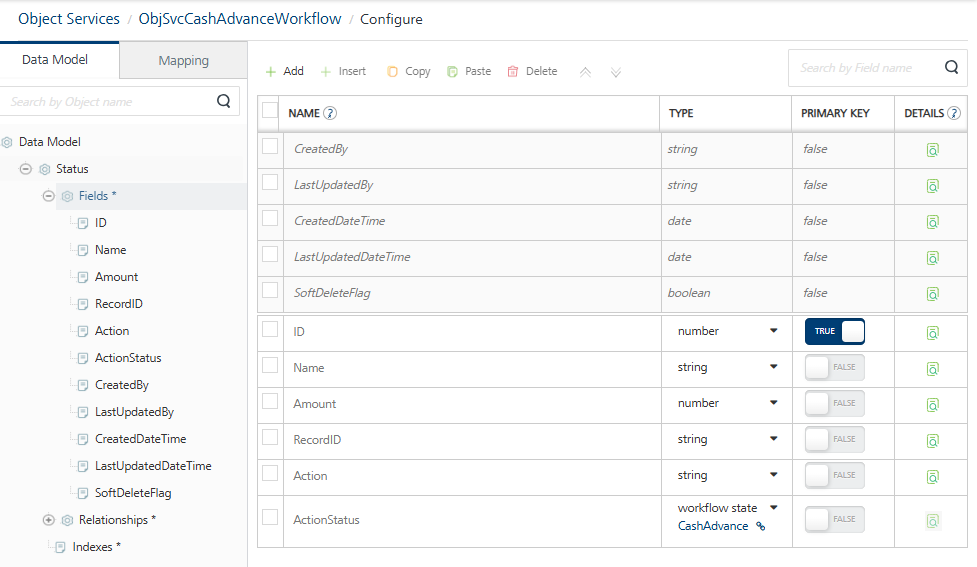Switch to the Mapping tab
This screenshot has height=567, width=977.
click(183, 61)
